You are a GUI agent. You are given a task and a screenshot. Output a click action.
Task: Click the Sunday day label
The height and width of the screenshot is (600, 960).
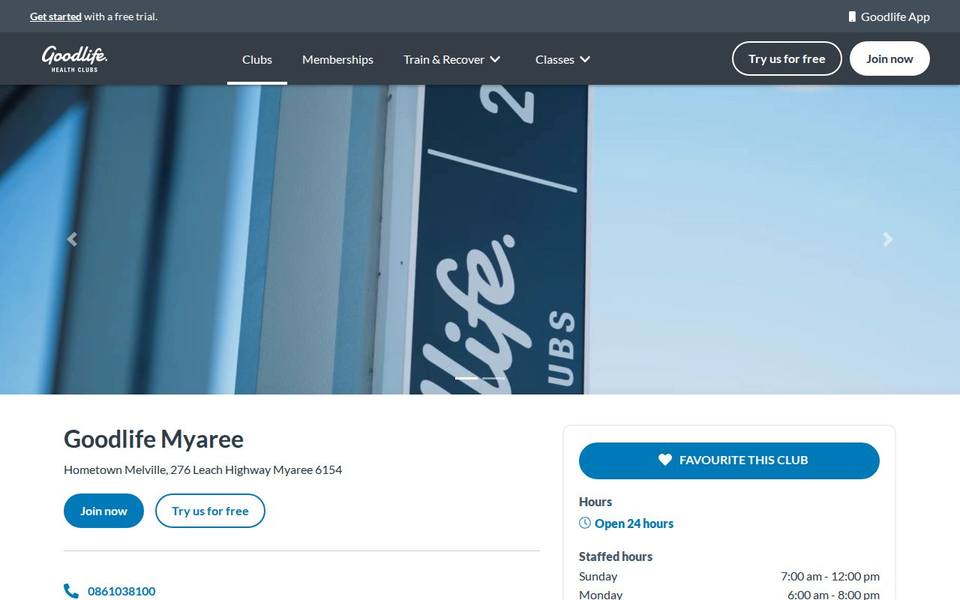[x=598, y=576]
